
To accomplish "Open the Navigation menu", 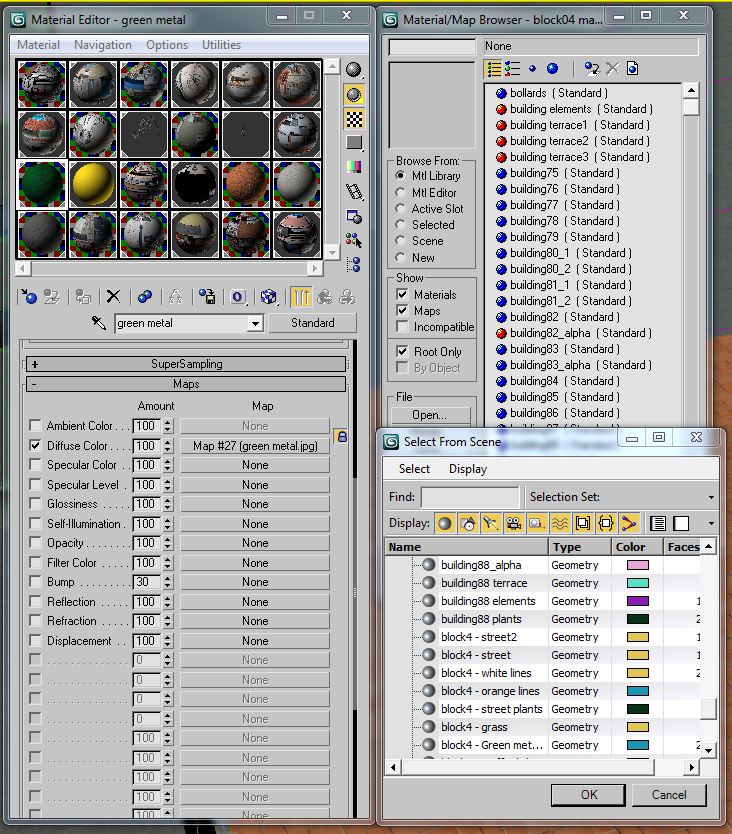I will [103, 45].
